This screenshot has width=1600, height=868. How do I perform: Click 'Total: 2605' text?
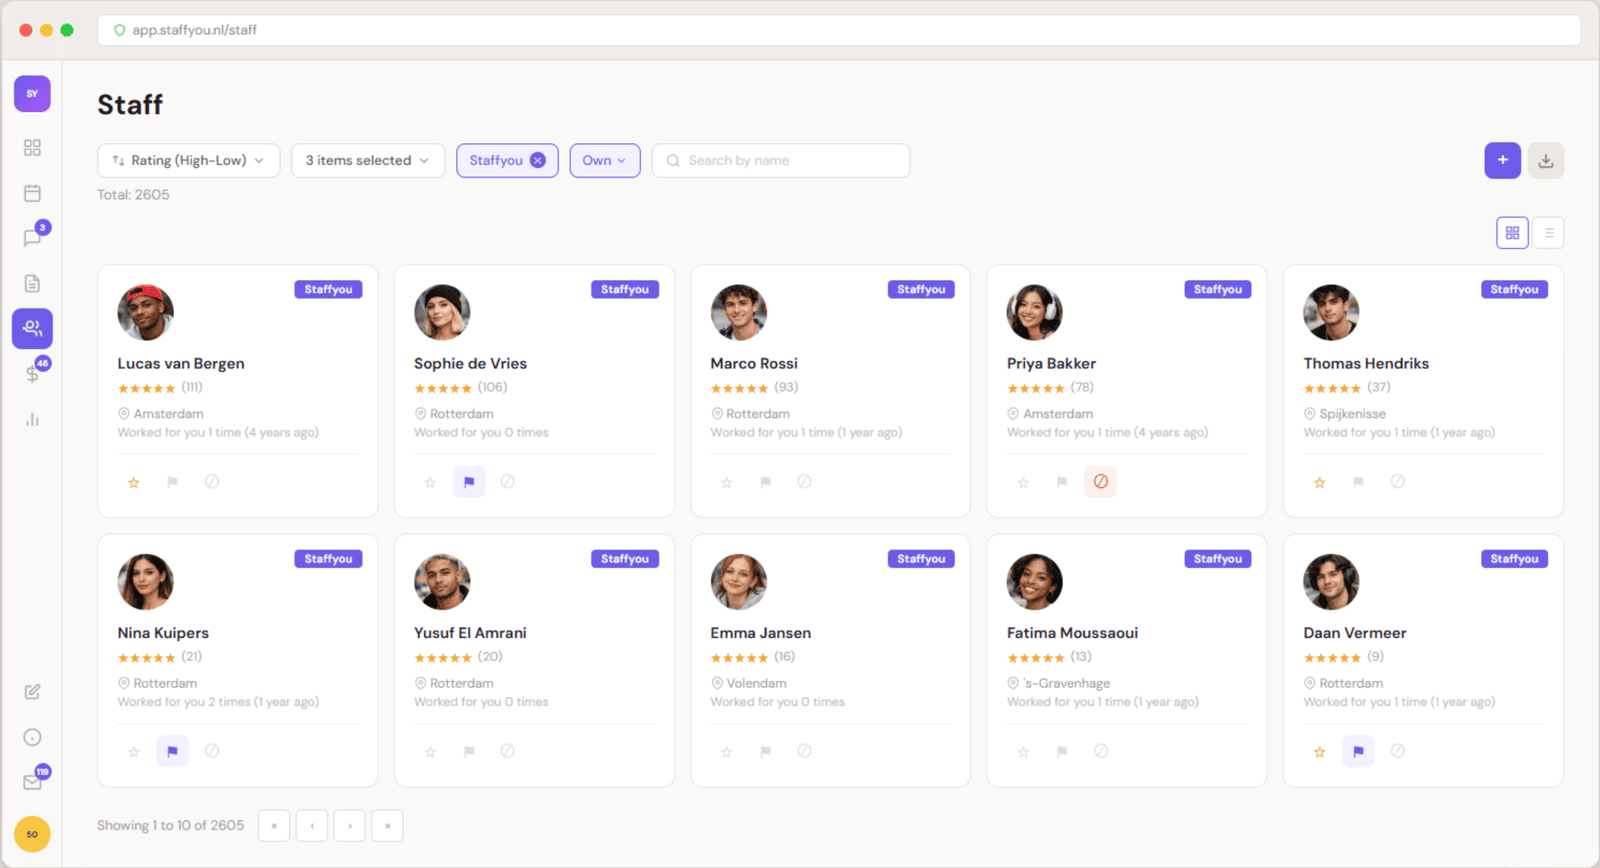pos(133,195)
